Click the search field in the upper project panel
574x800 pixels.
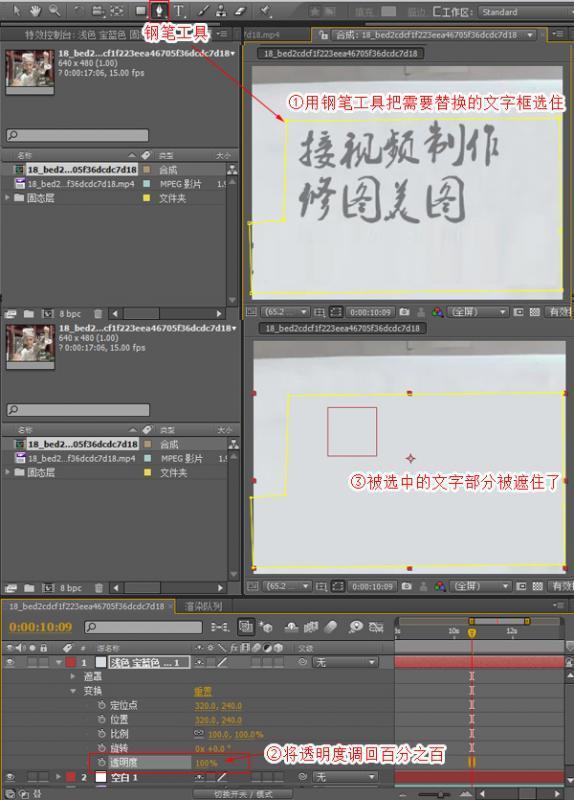(78, 135)
